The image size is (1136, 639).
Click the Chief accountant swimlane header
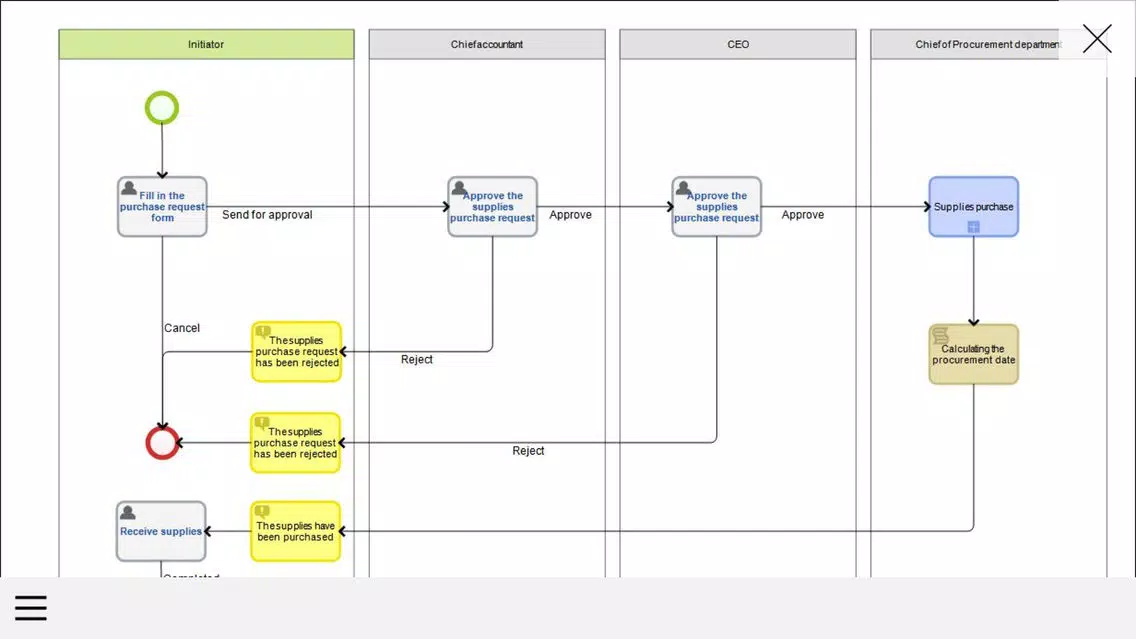[487, 44]
